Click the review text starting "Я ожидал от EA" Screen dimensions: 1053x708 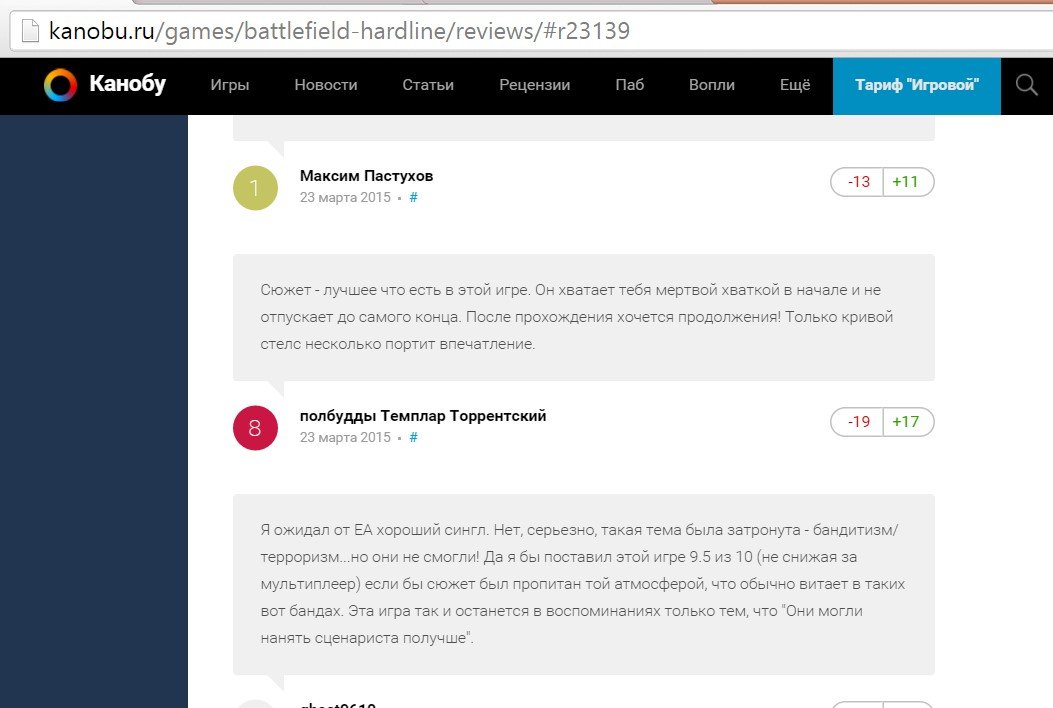tap(582, 584)
